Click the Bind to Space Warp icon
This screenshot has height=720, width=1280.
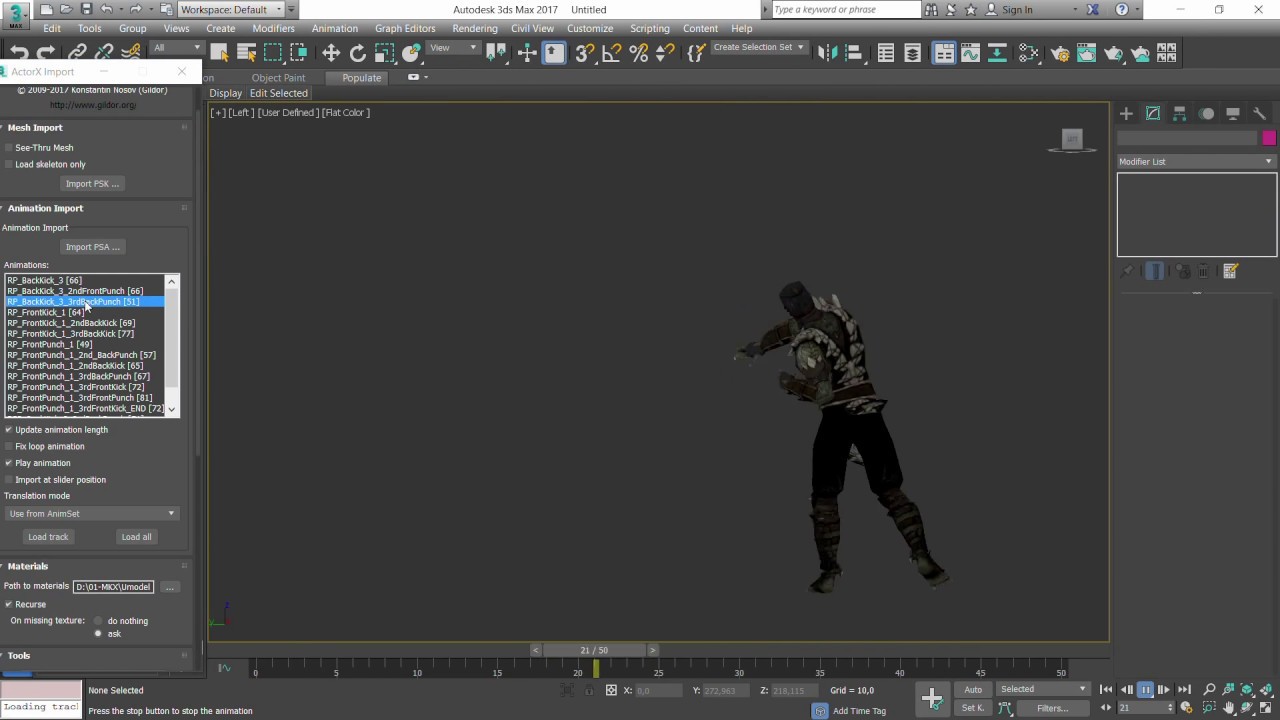click(x=130, y=53)
